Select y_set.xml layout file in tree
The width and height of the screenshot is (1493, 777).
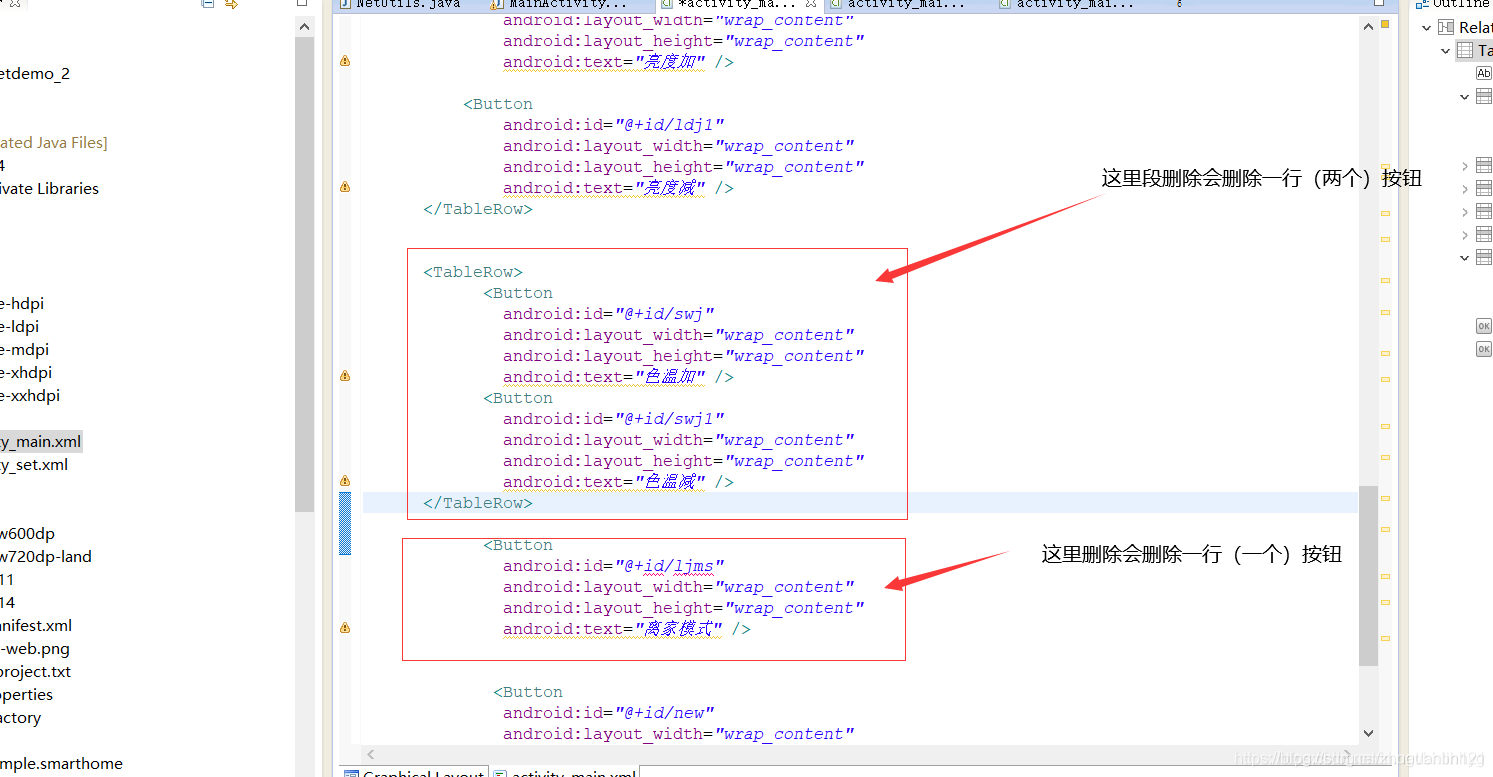pos(34,465)
